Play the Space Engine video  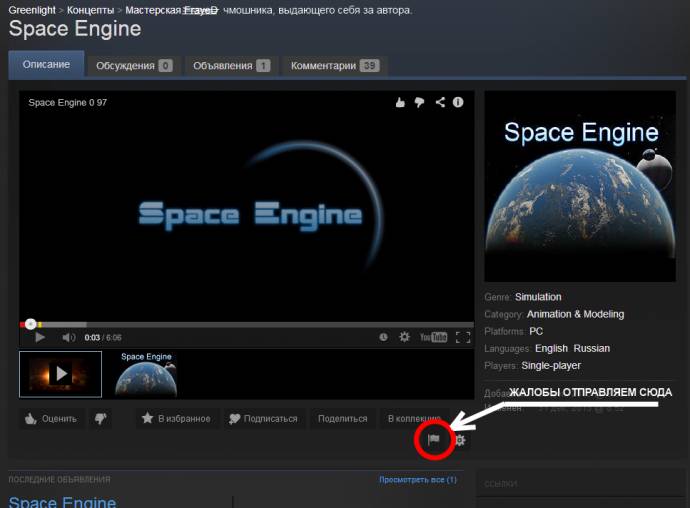pyautogui.click(x=40, y=337)
